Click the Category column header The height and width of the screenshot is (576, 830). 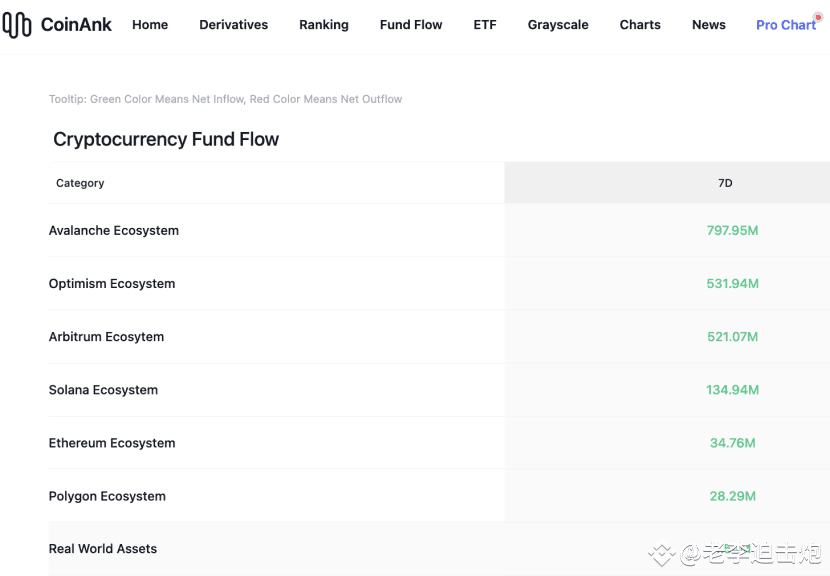[x=80, y=183]
